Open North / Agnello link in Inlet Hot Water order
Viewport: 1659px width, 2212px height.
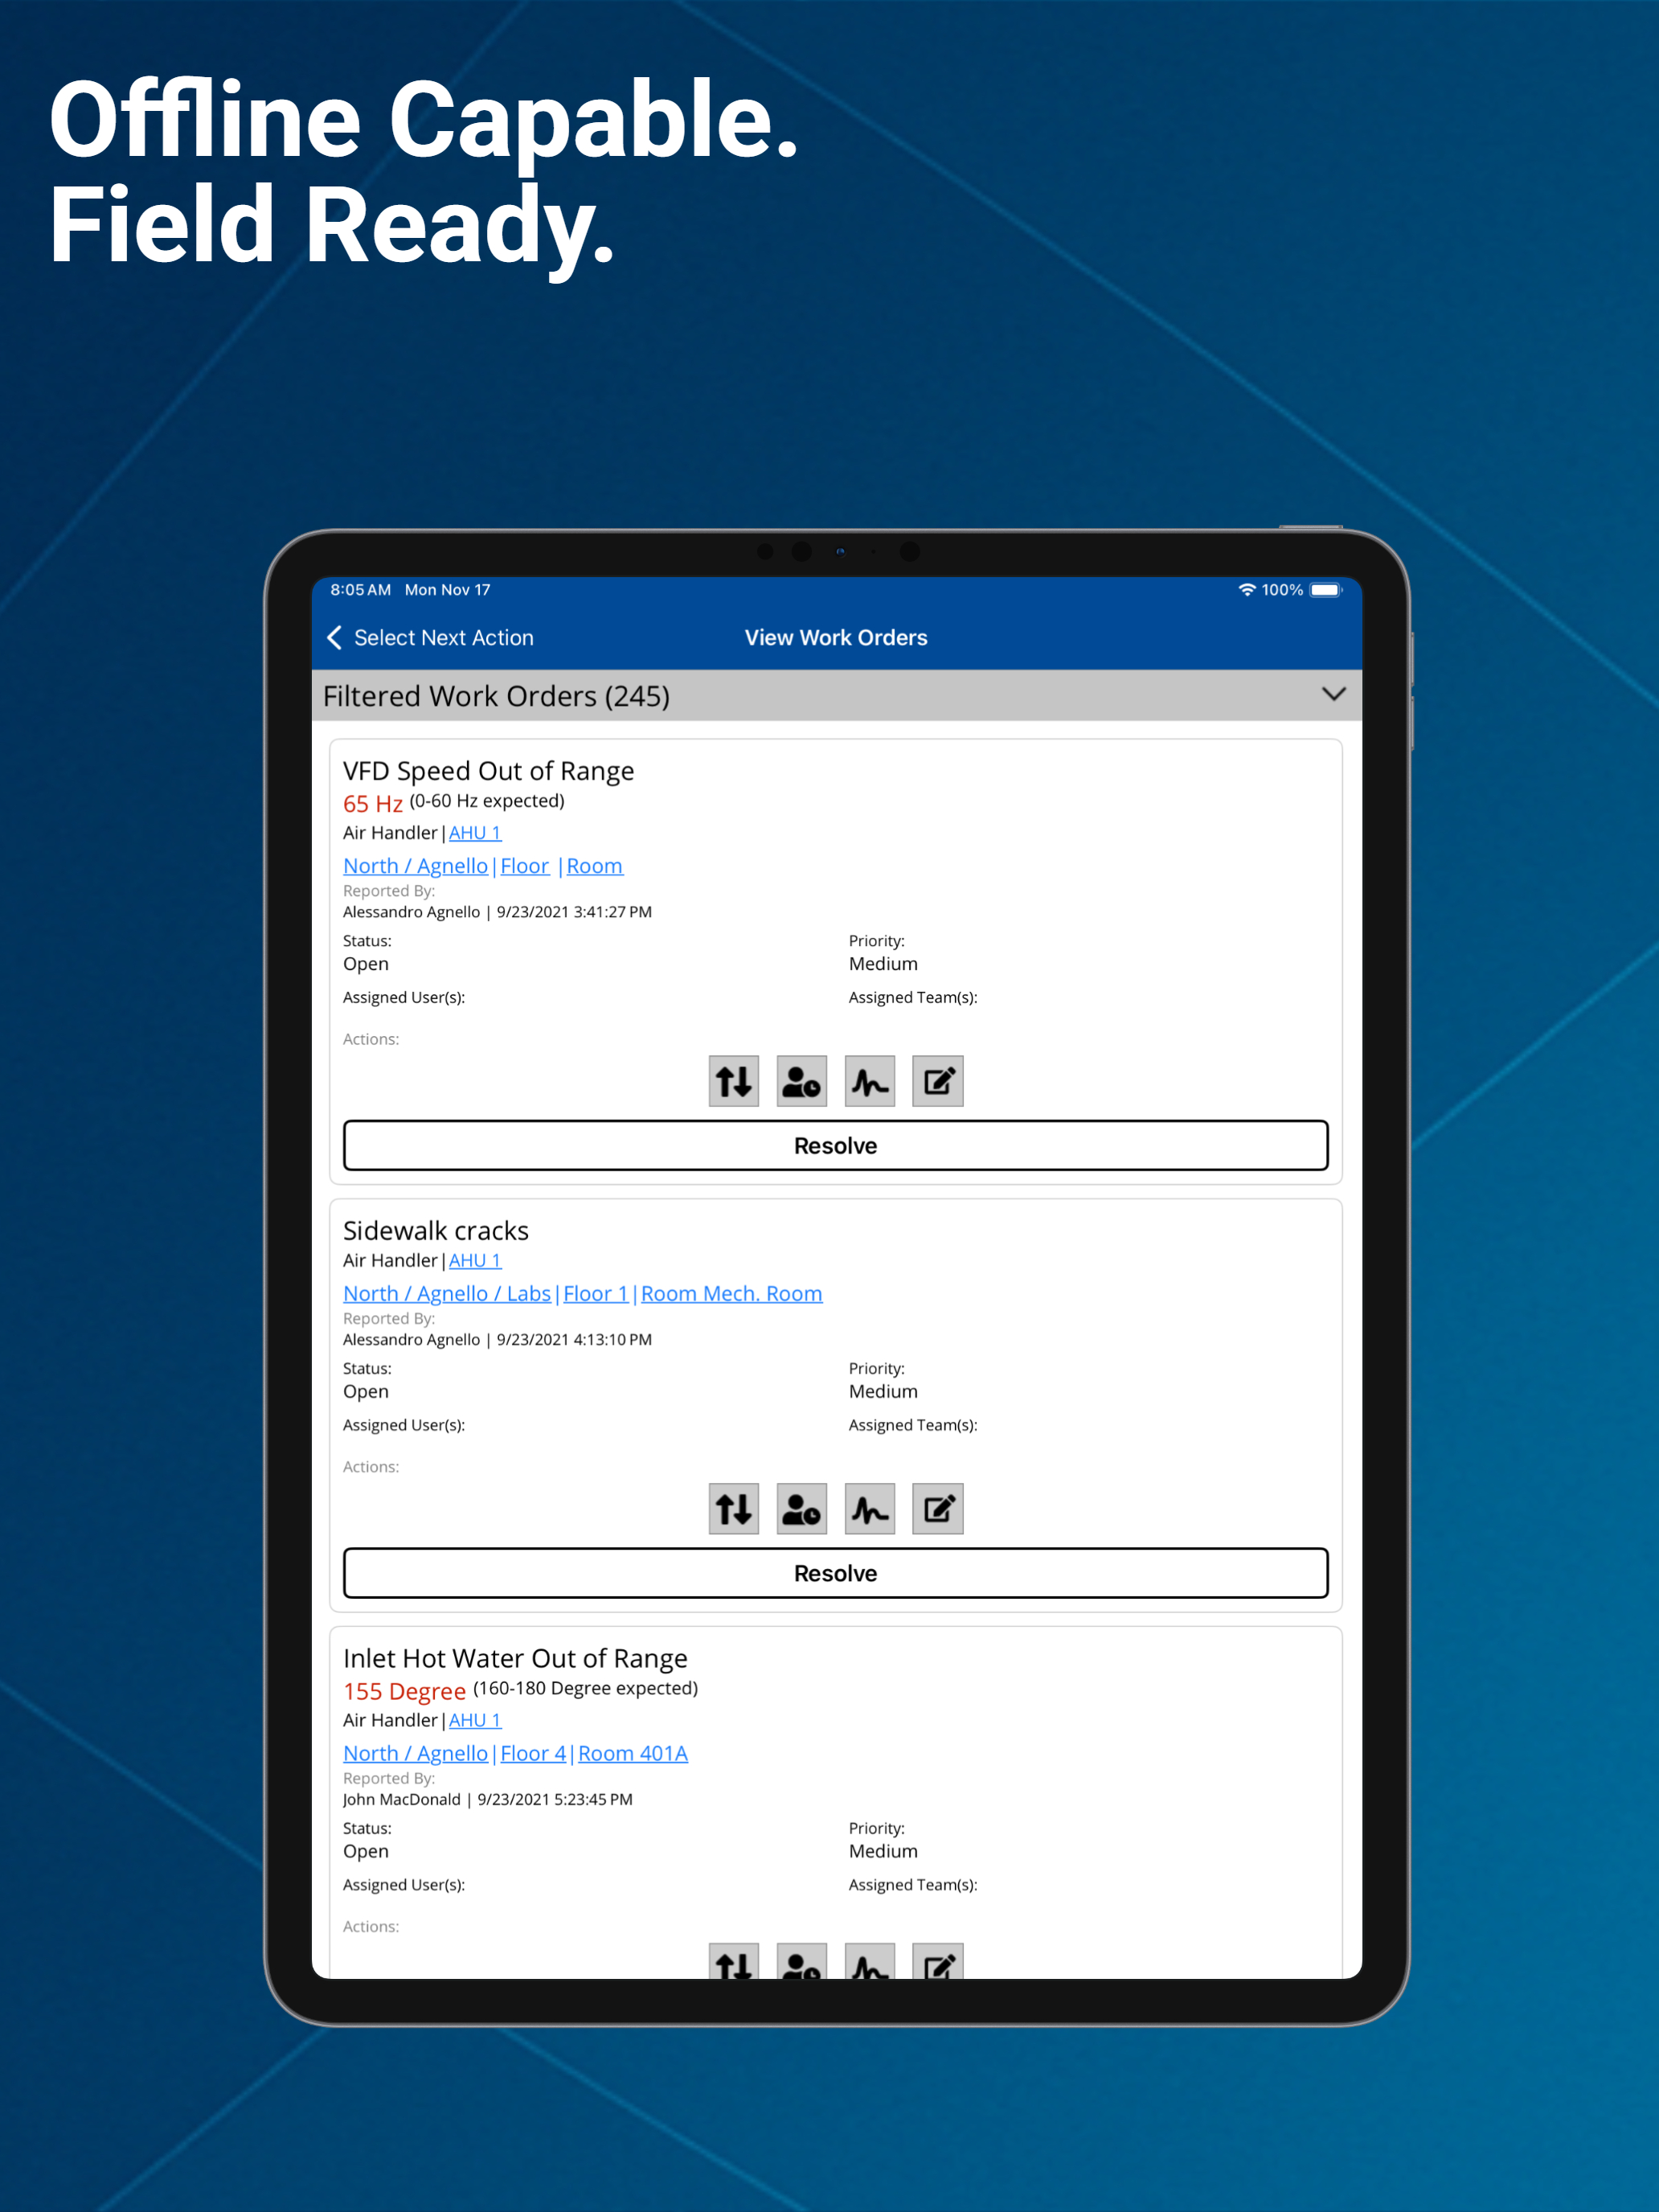415,1754
